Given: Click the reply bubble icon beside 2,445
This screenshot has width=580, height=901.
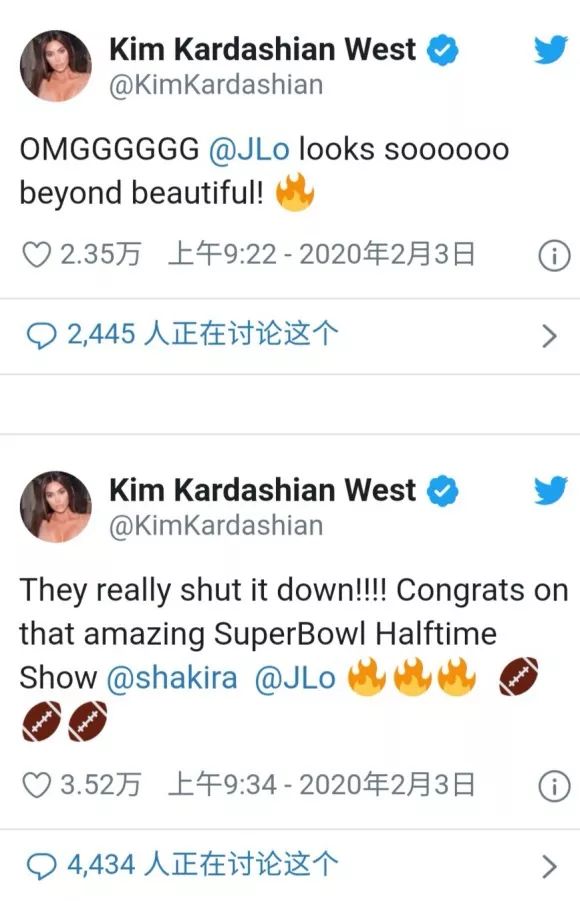Looking at the screenshot, I should coord(41,336).
